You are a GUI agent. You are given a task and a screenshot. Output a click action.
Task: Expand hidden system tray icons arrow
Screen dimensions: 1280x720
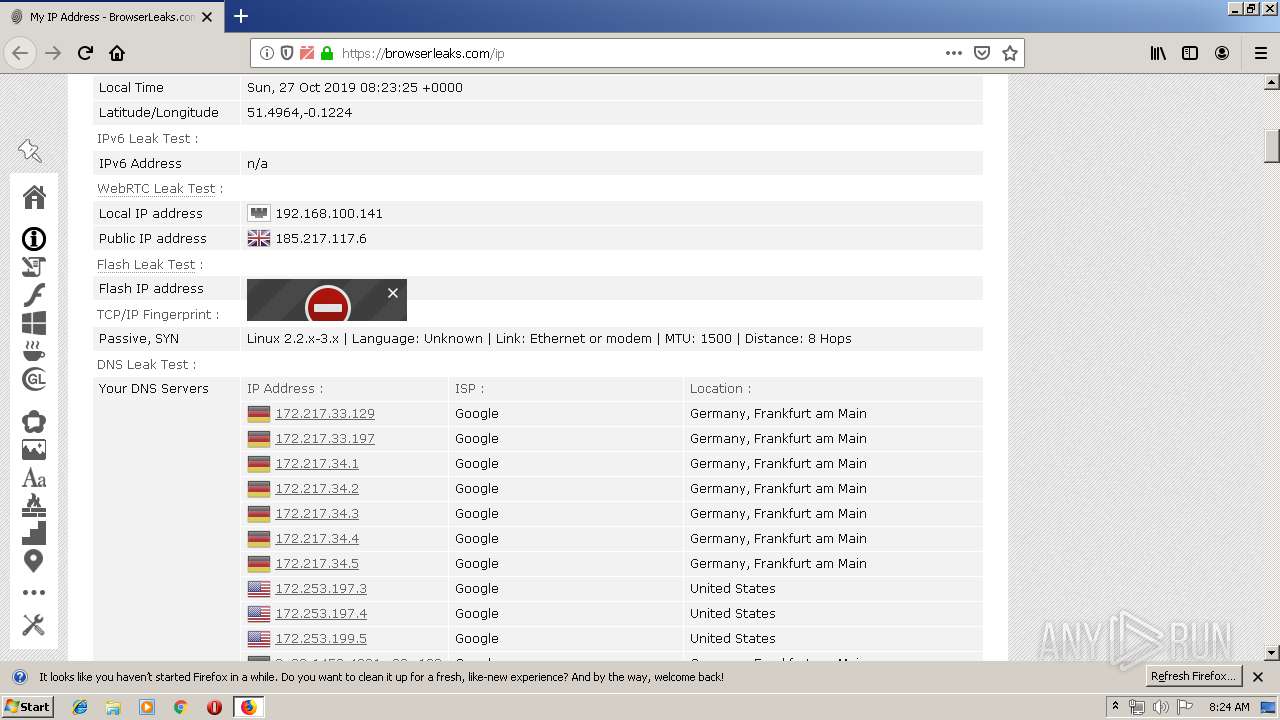tap(1116, 707)
